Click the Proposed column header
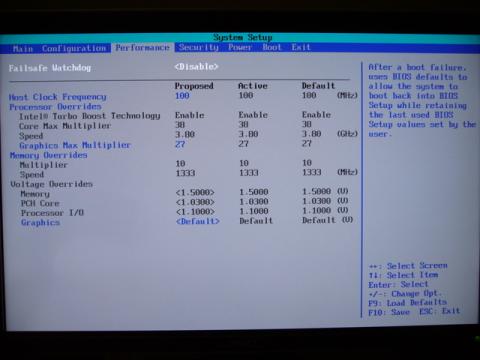The width and height of the screenshot is (480, 360). pyautogui.click(x=194, y=86)
